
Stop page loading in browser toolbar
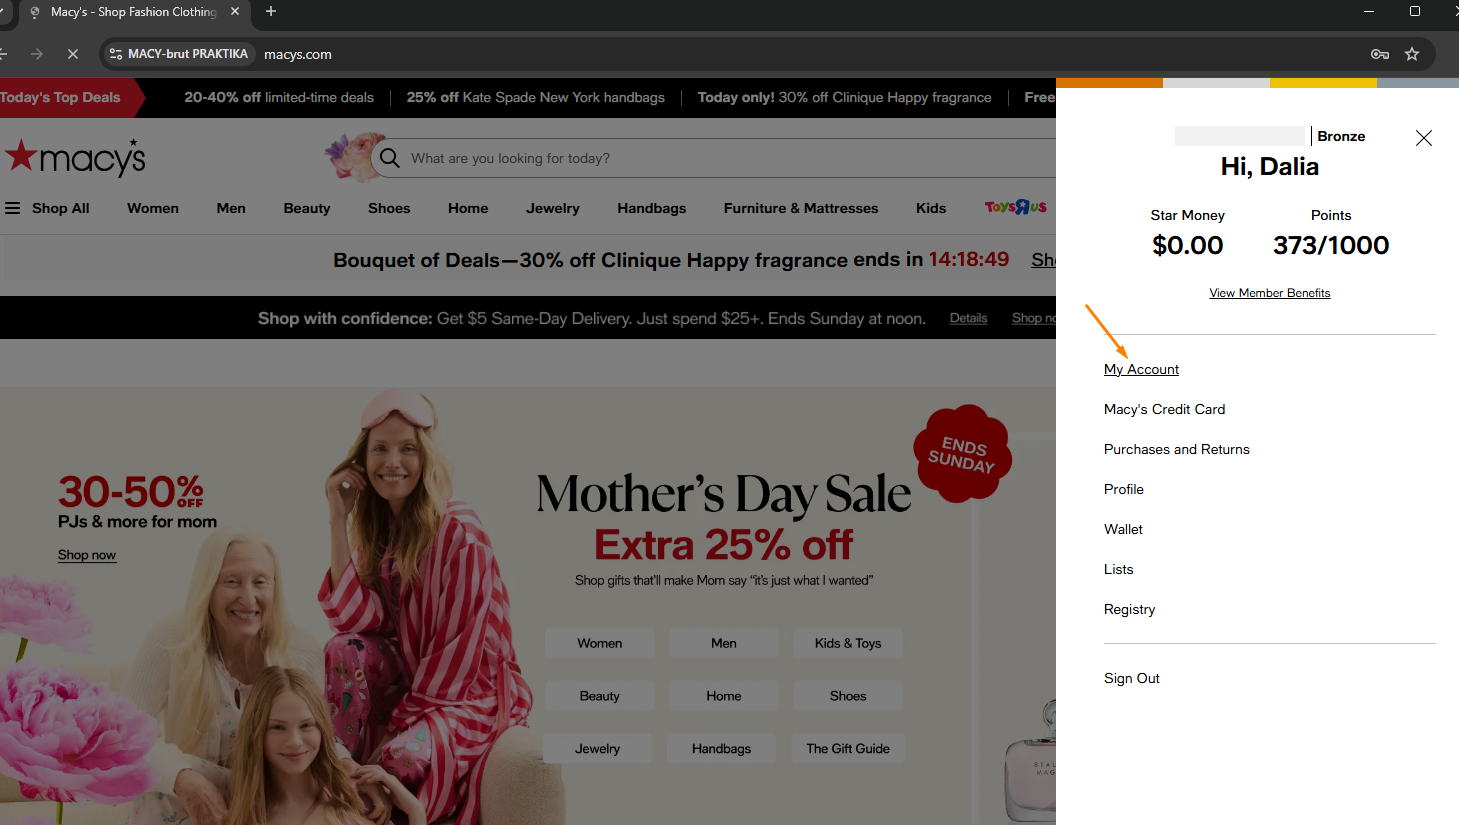(x=73, y=54)
